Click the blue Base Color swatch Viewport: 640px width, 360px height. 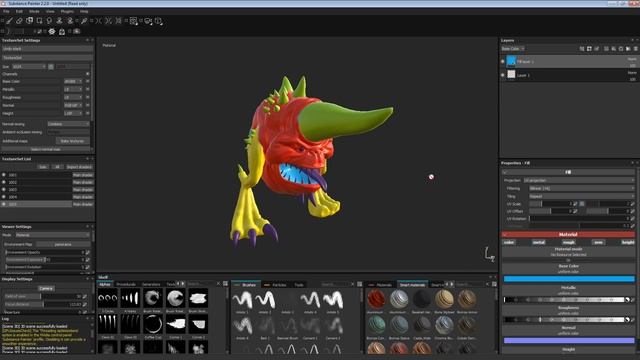(569, 279)
